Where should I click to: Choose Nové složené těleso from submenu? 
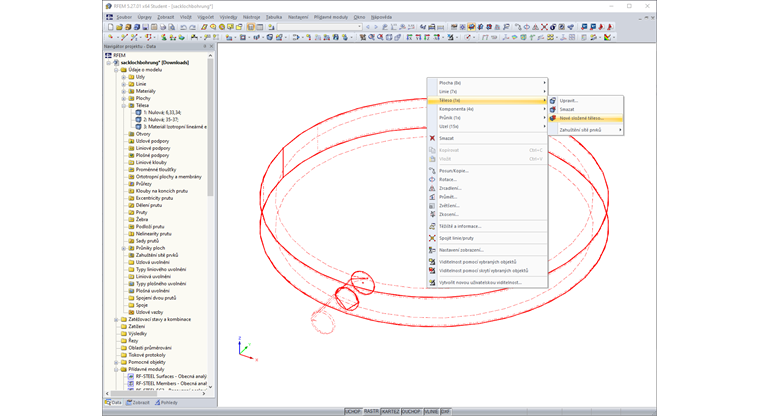click(x=586, y=118)
